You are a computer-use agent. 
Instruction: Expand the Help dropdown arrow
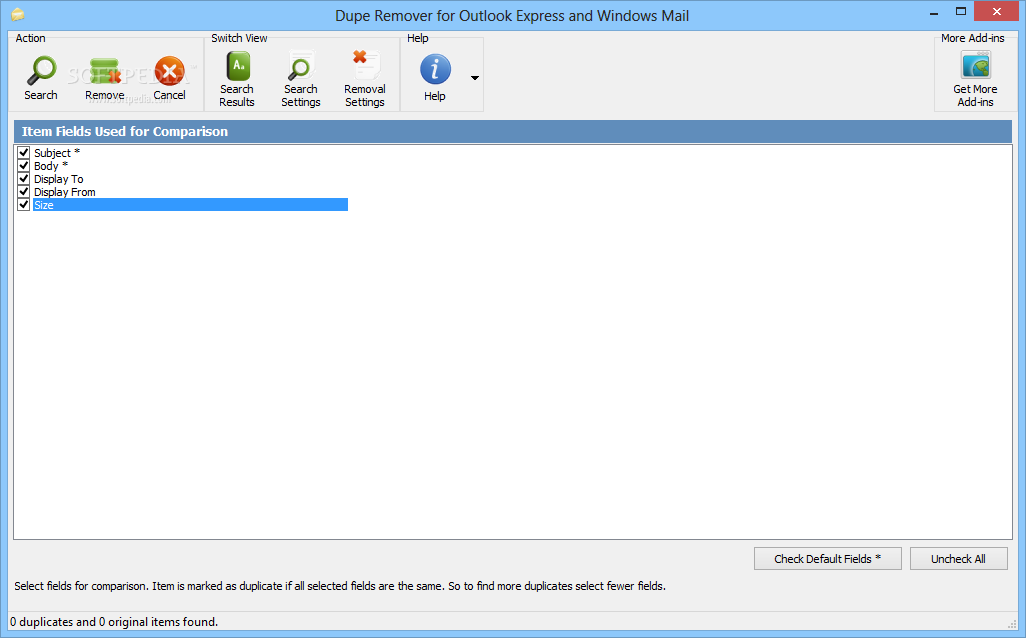click(475, 78)
